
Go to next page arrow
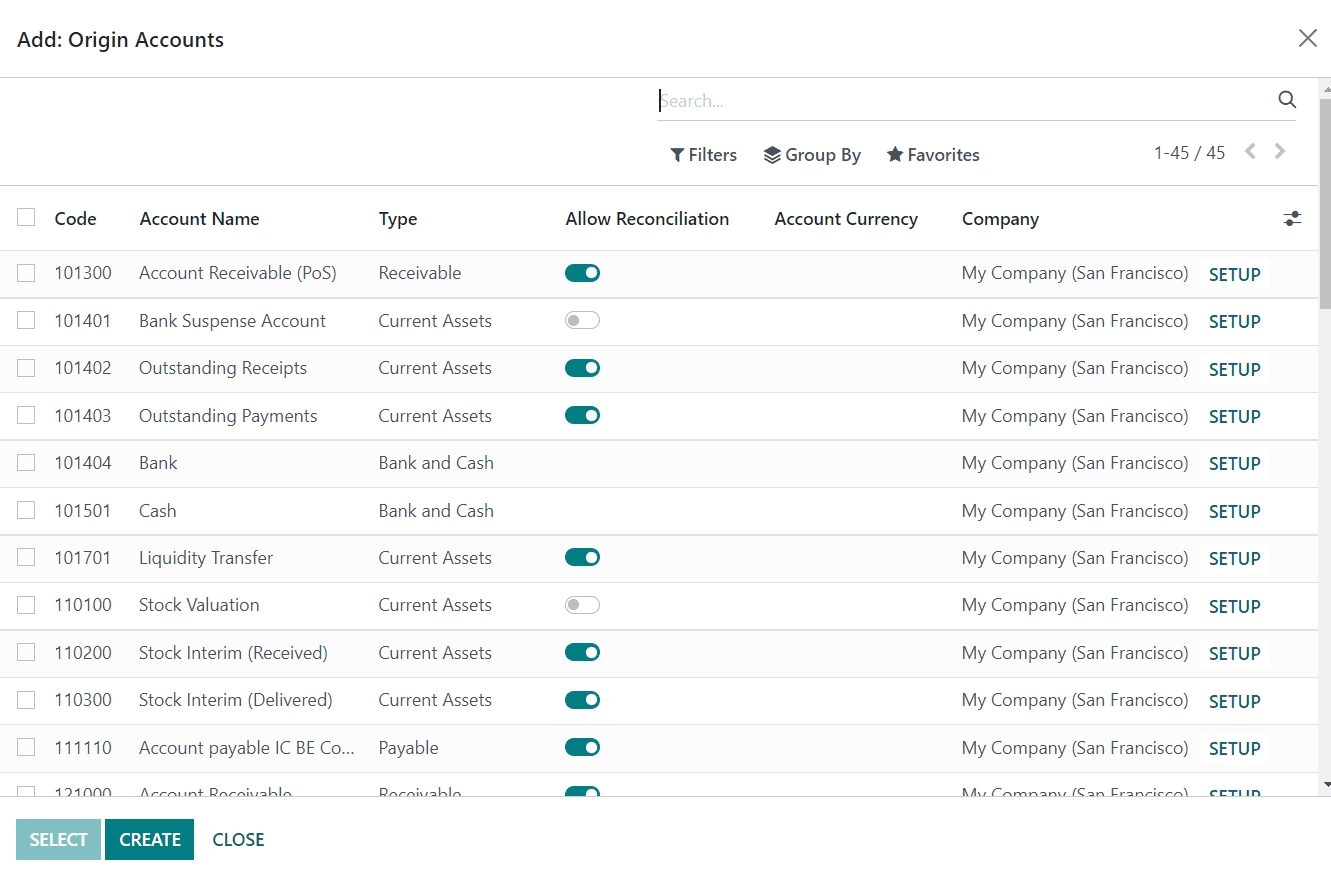pyautogui.click(x=1280, y=152)
